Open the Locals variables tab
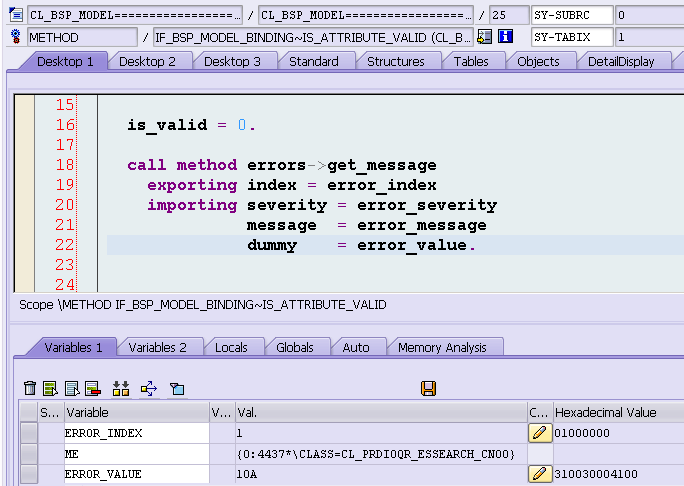 point(231,347)
